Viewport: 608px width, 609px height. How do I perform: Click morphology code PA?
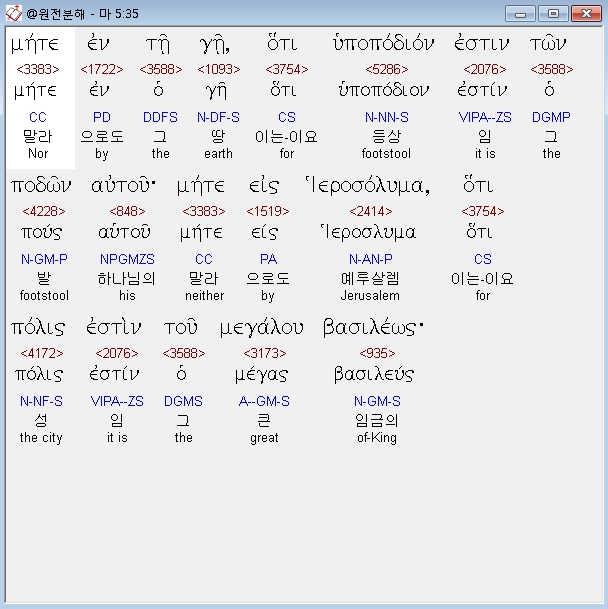268,259
